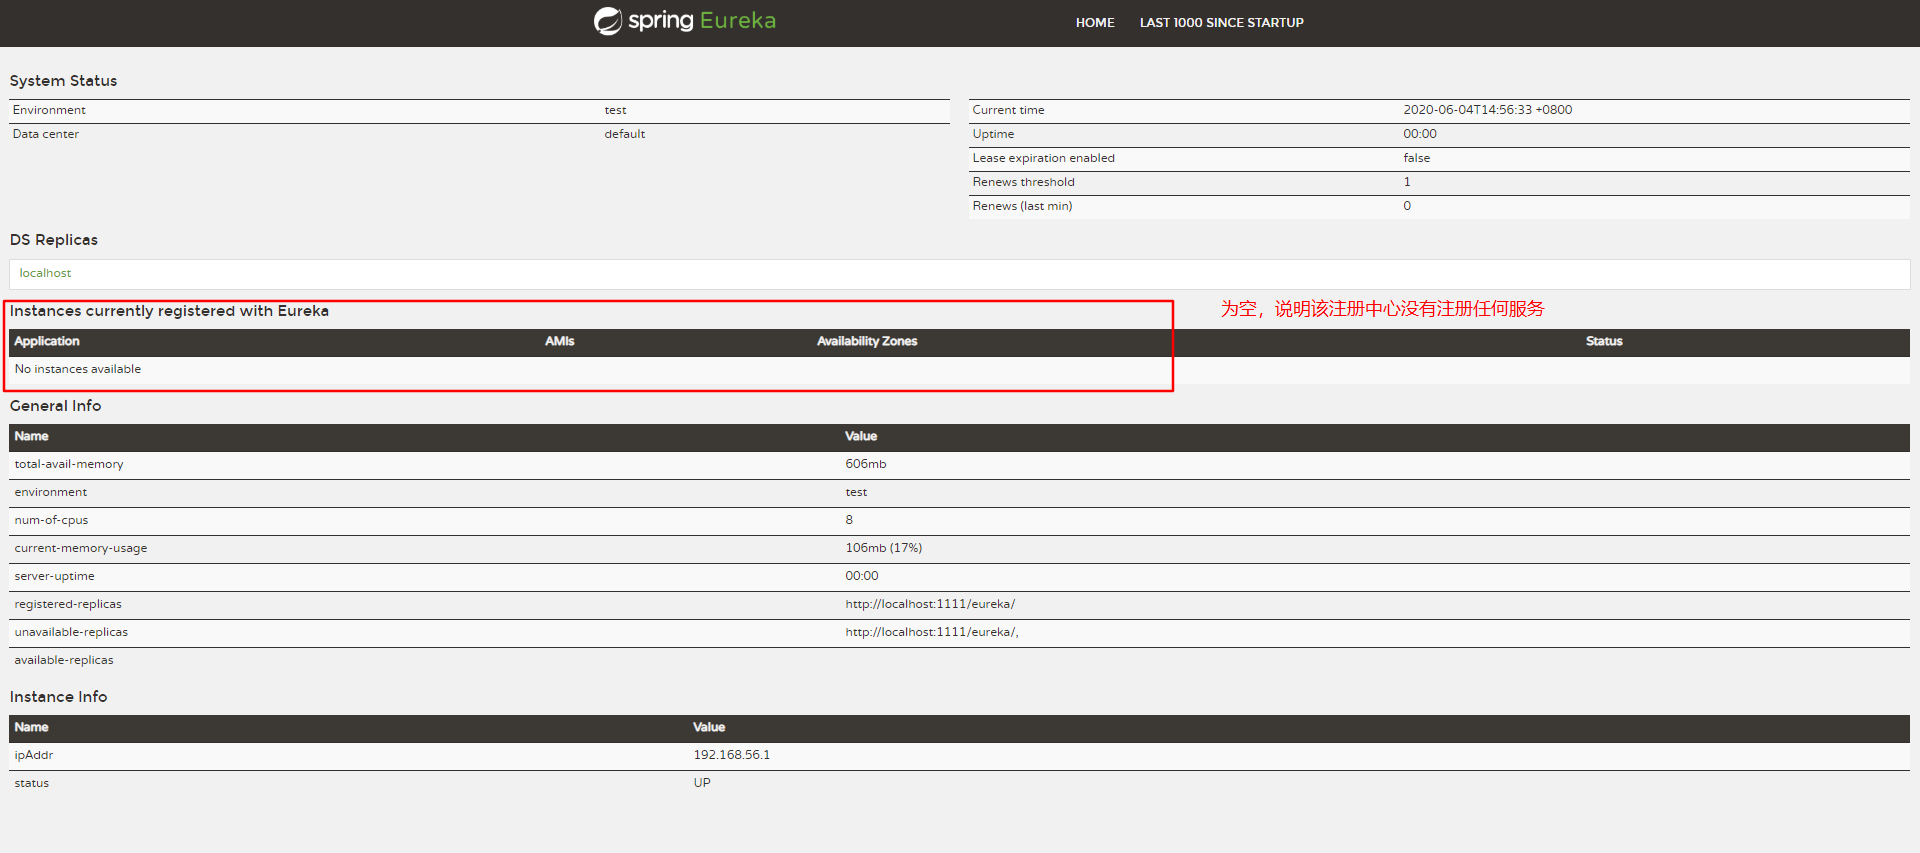The width and height of the screenshot is (1920, 853).
Task: Click the Application column header
Action: click(x=47, y=341)
